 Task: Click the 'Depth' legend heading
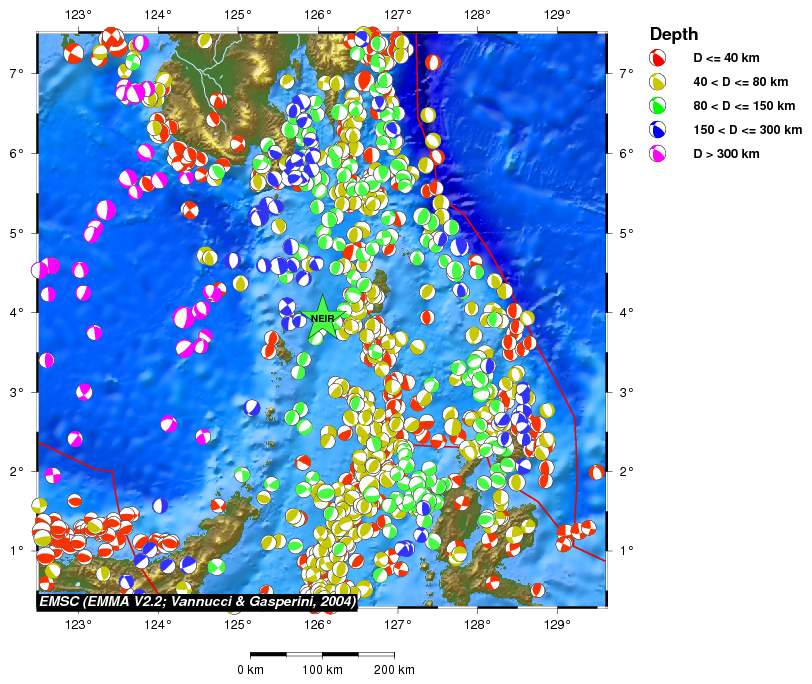(x=674, y=33)
